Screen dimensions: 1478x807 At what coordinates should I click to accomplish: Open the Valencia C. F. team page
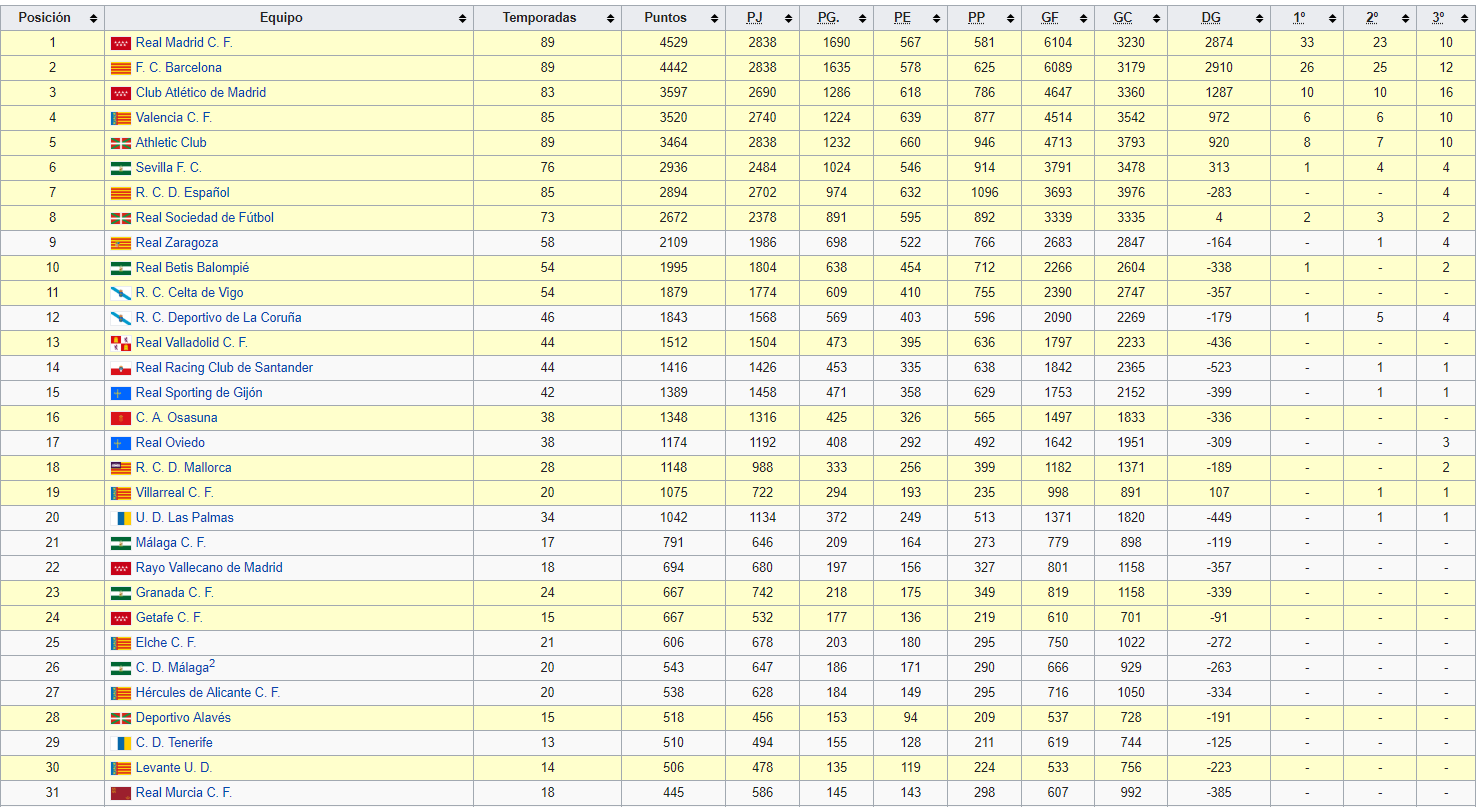point(173,118)
